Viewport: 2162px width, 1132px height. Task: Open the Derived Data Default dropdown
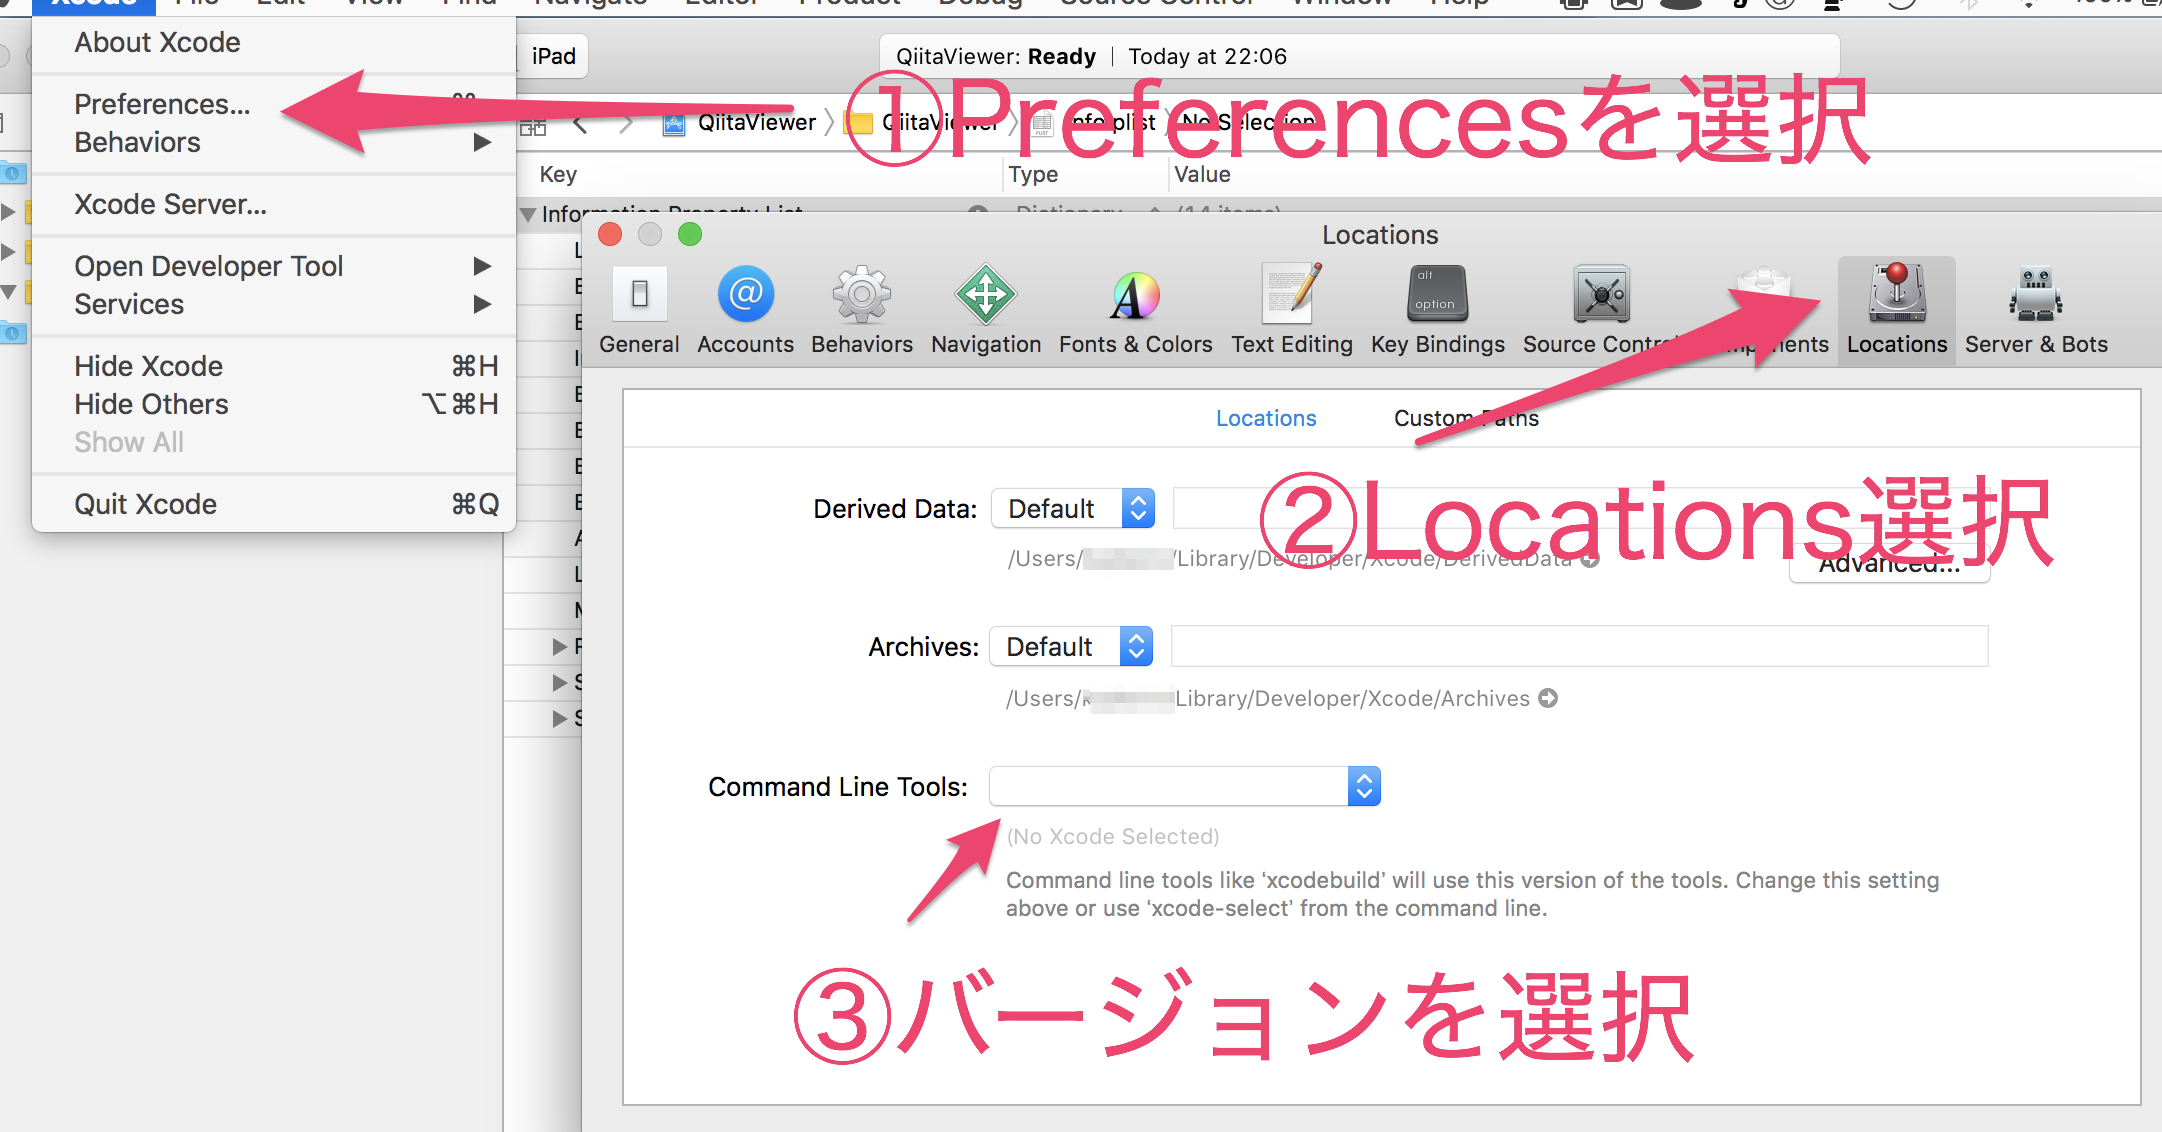pos(1073,508)
